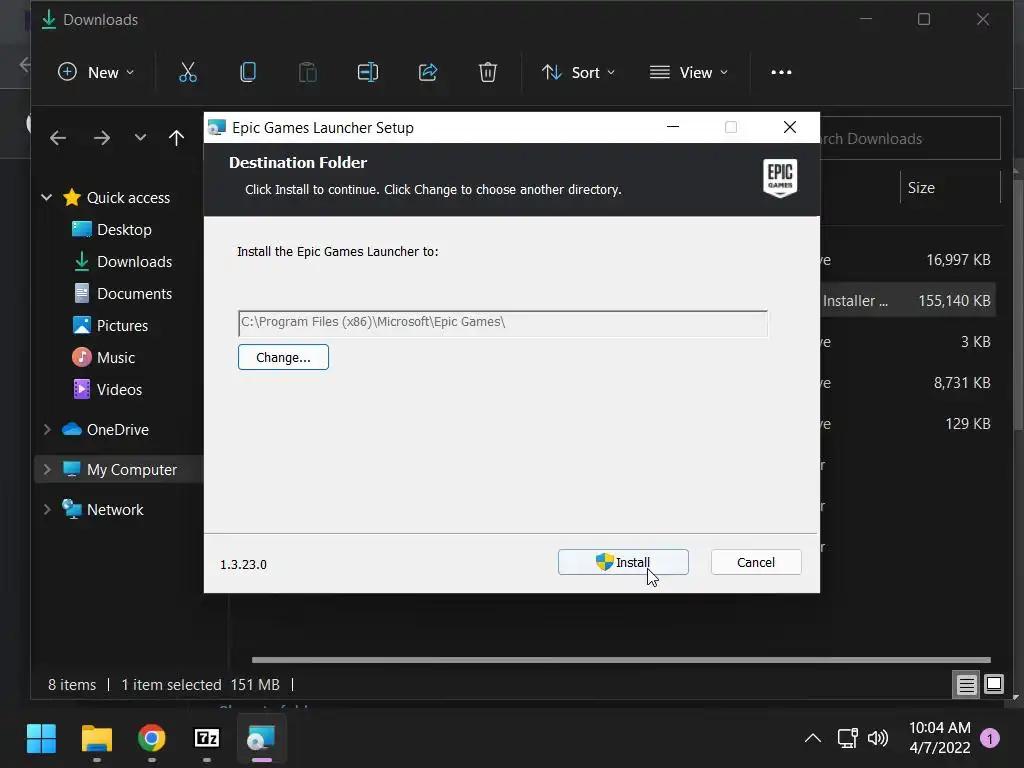Screen dimensions: 1024x768
Task: Click the volume speaker tray icon
Action: [878, 739]
